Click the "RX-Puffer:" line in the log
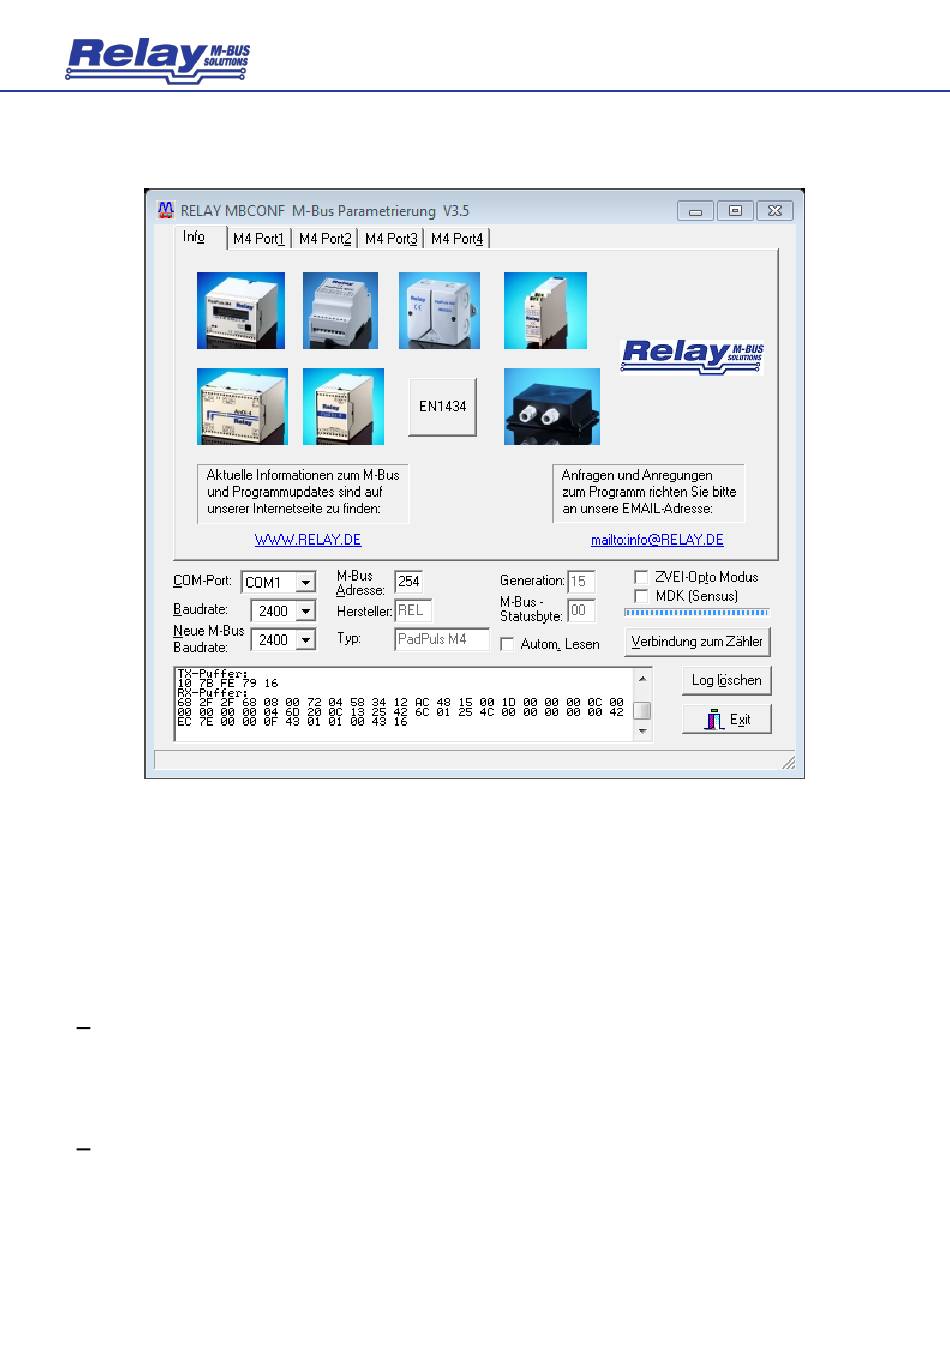 click(x=211, y=693)
